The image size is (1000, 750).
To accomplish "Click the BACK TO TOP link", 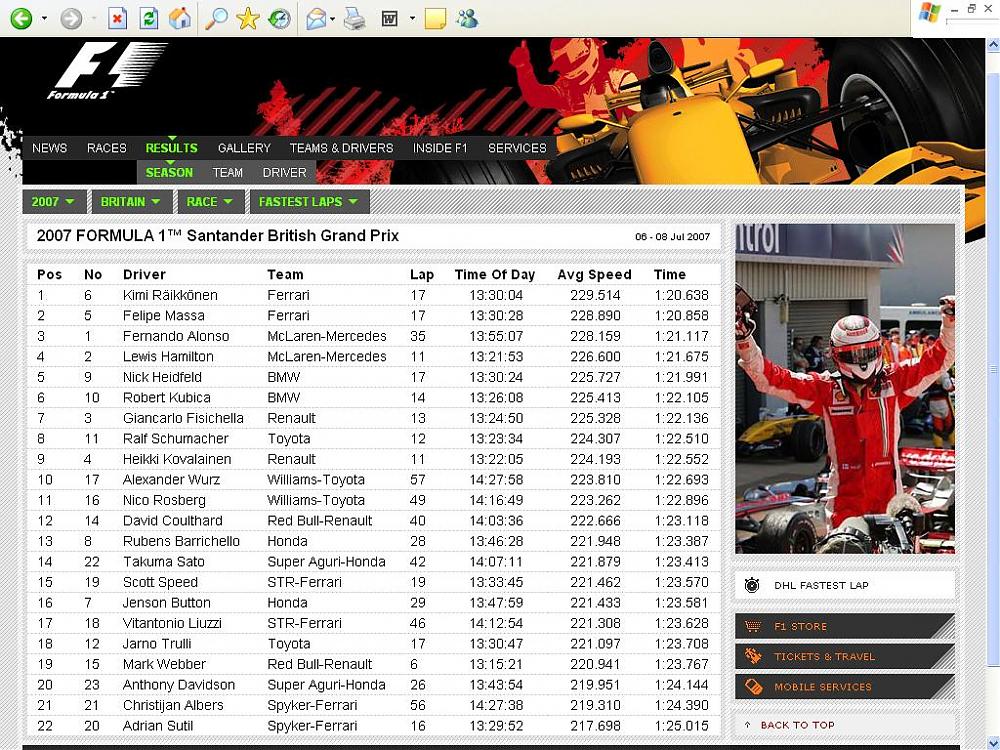I will tap(796, 725).
